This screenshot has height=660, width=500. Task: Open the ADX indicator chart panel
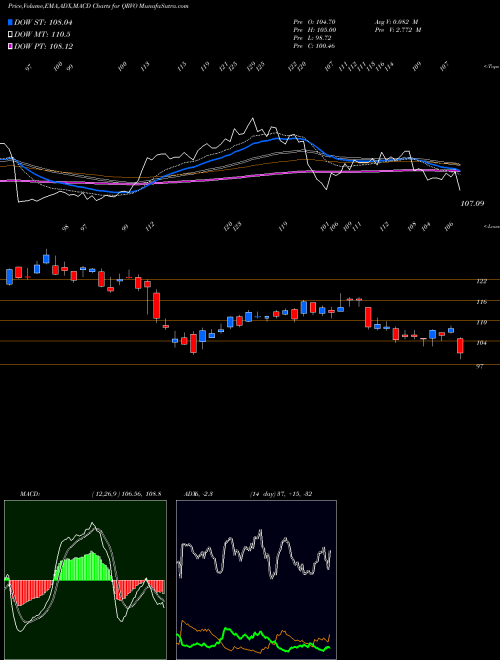(x=256, y=580)
